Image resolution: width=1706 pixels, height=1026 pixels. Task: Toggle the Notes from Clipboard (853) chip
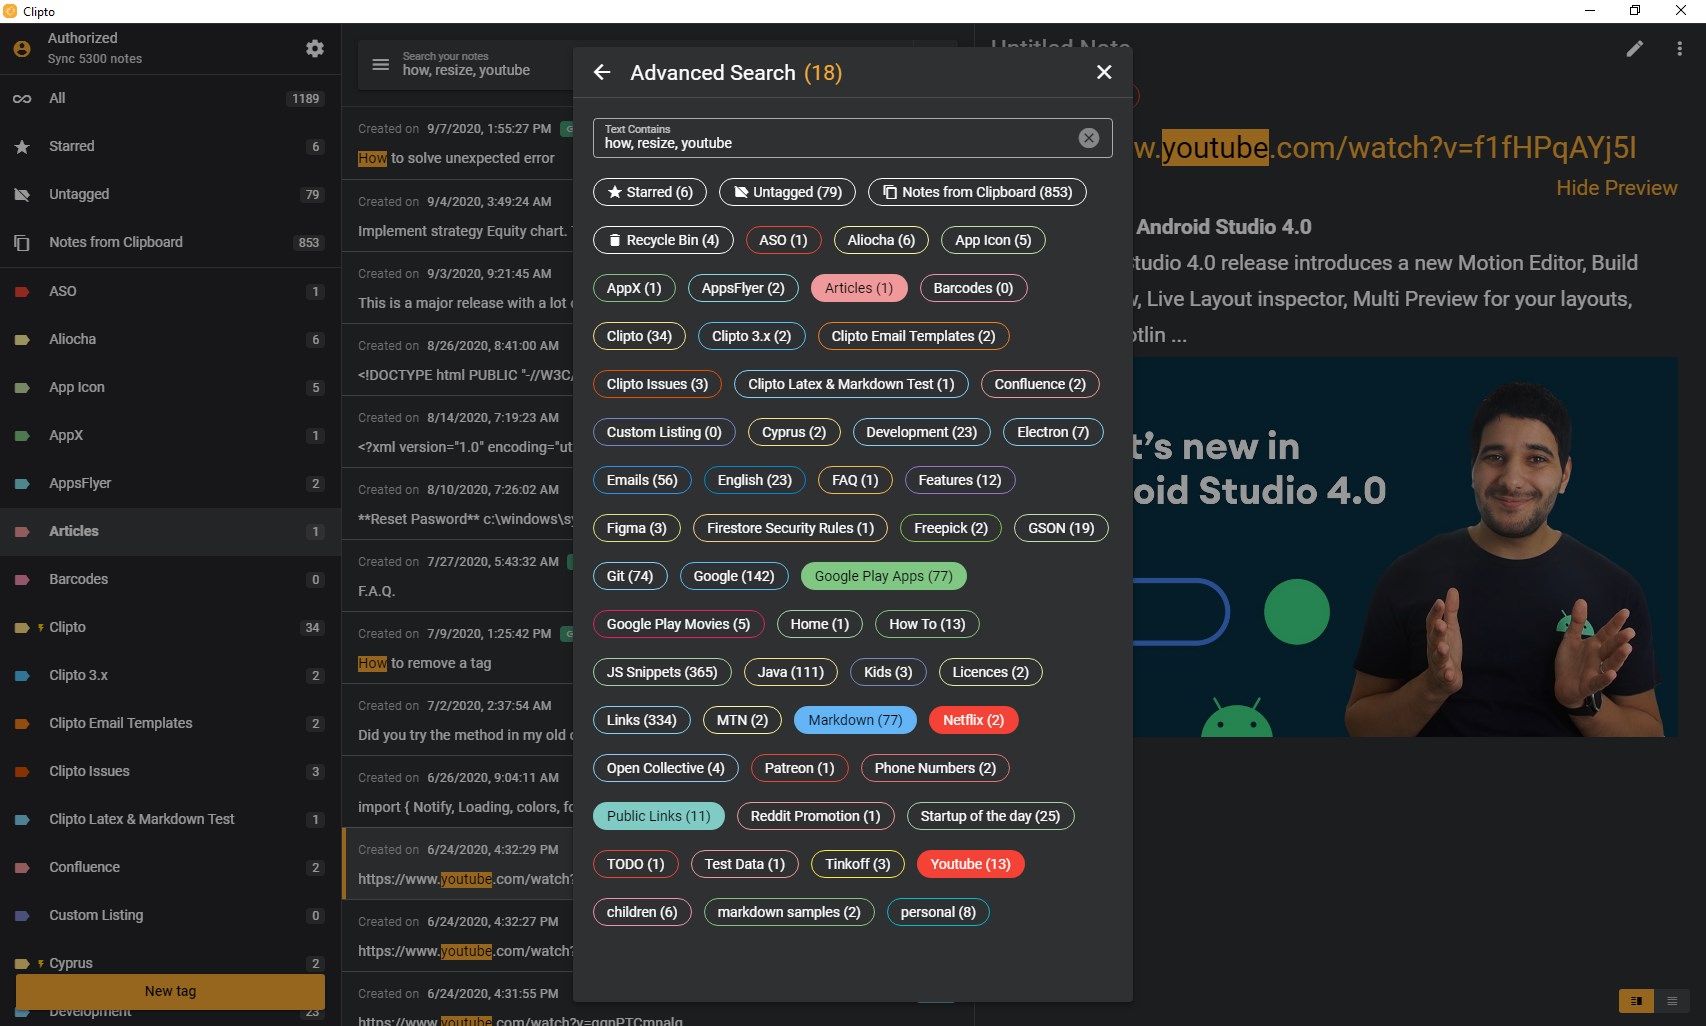[x=977, y=192]
